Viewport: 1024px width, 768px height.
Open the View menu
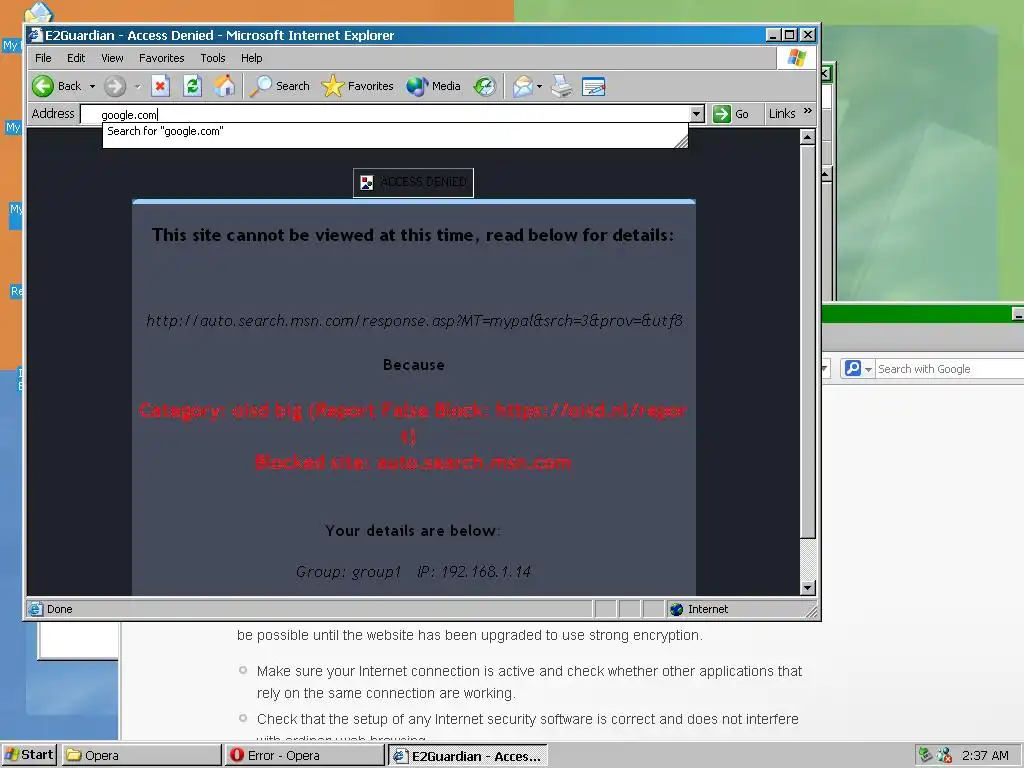tap(112, 58)
